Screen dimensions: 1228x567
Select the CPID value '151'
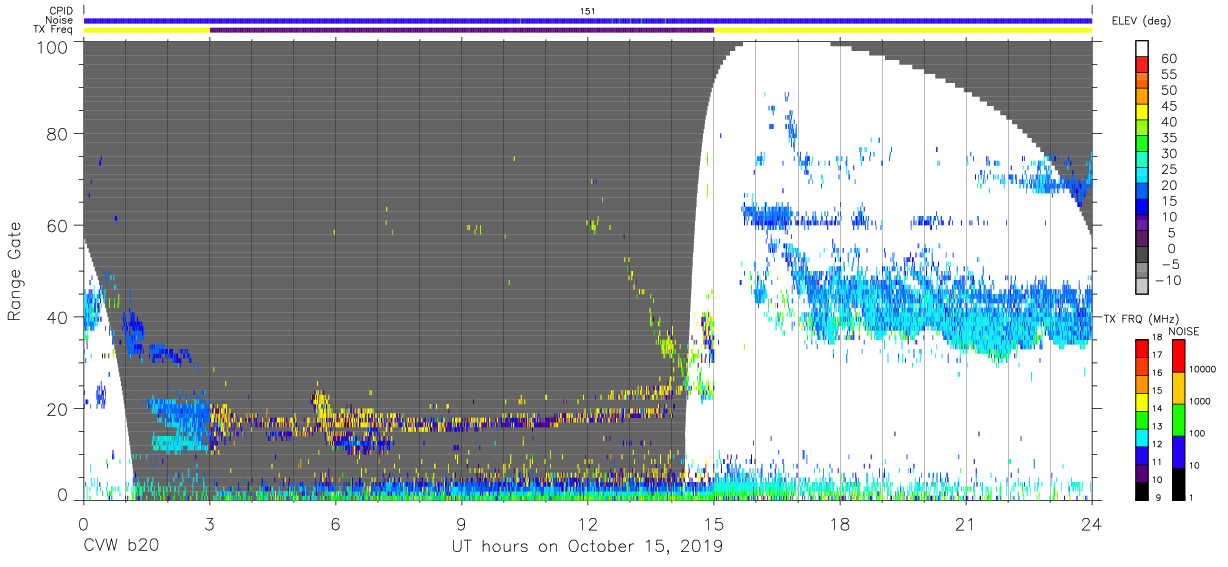(587, 11)
